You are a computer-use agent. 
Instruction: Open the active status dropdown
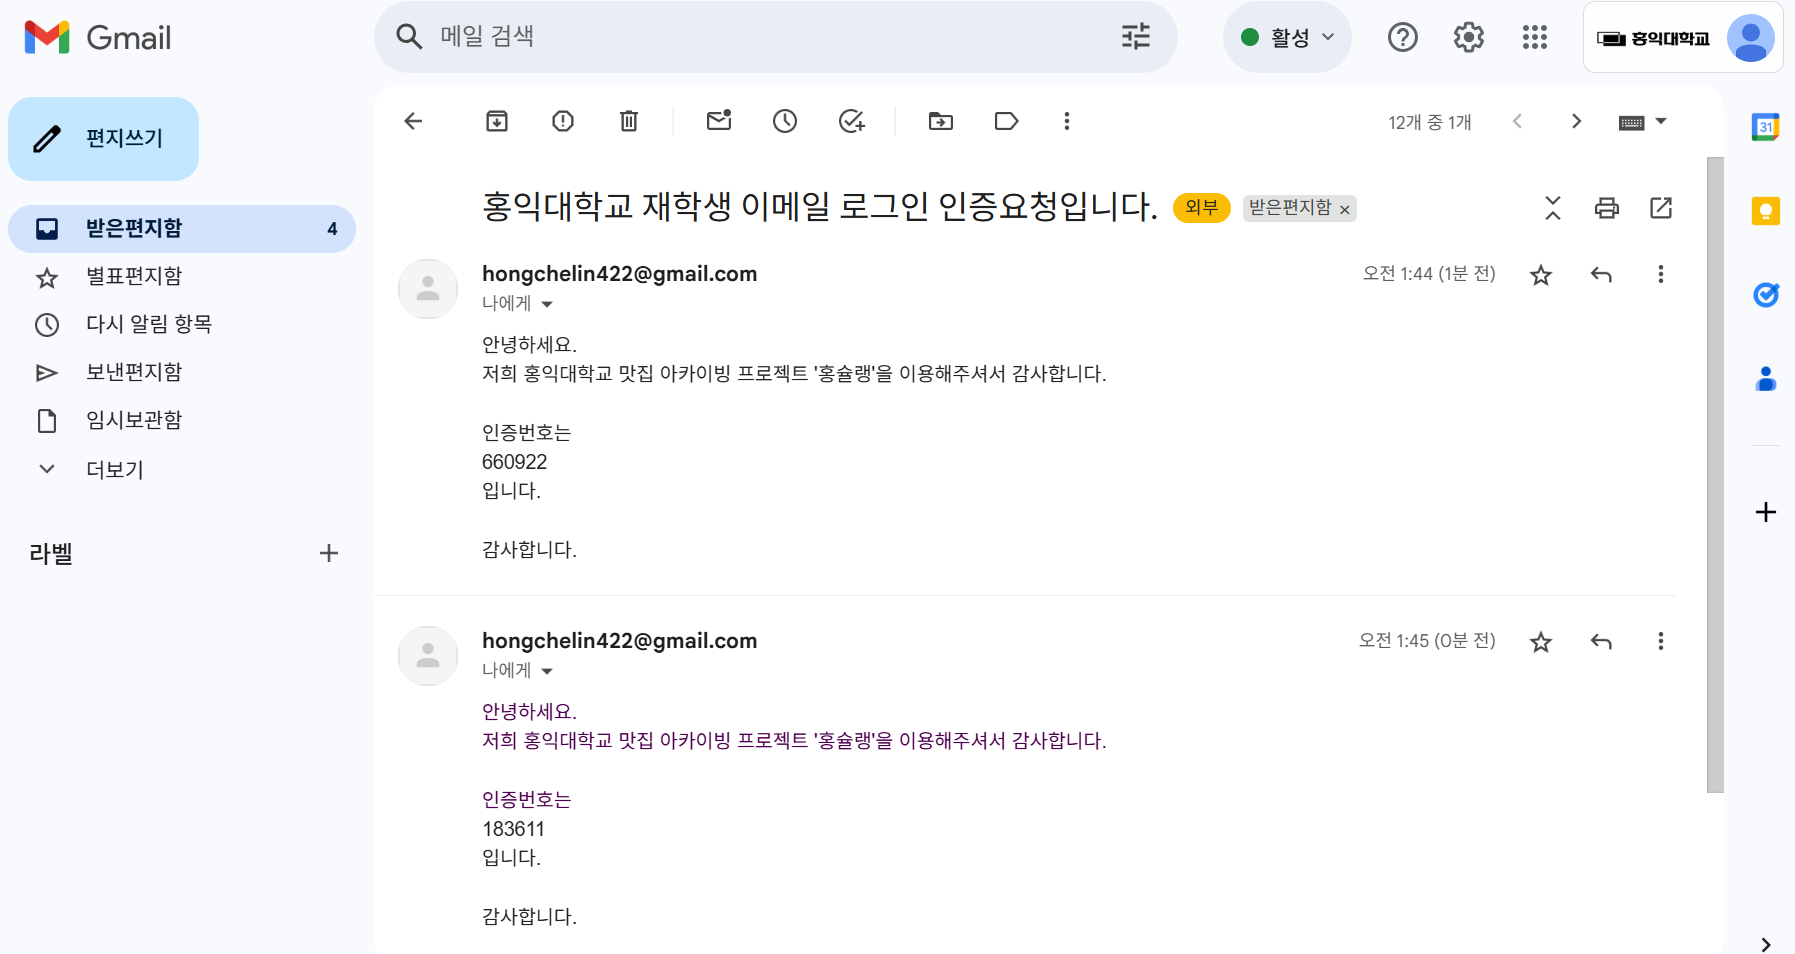point(1287,37)
